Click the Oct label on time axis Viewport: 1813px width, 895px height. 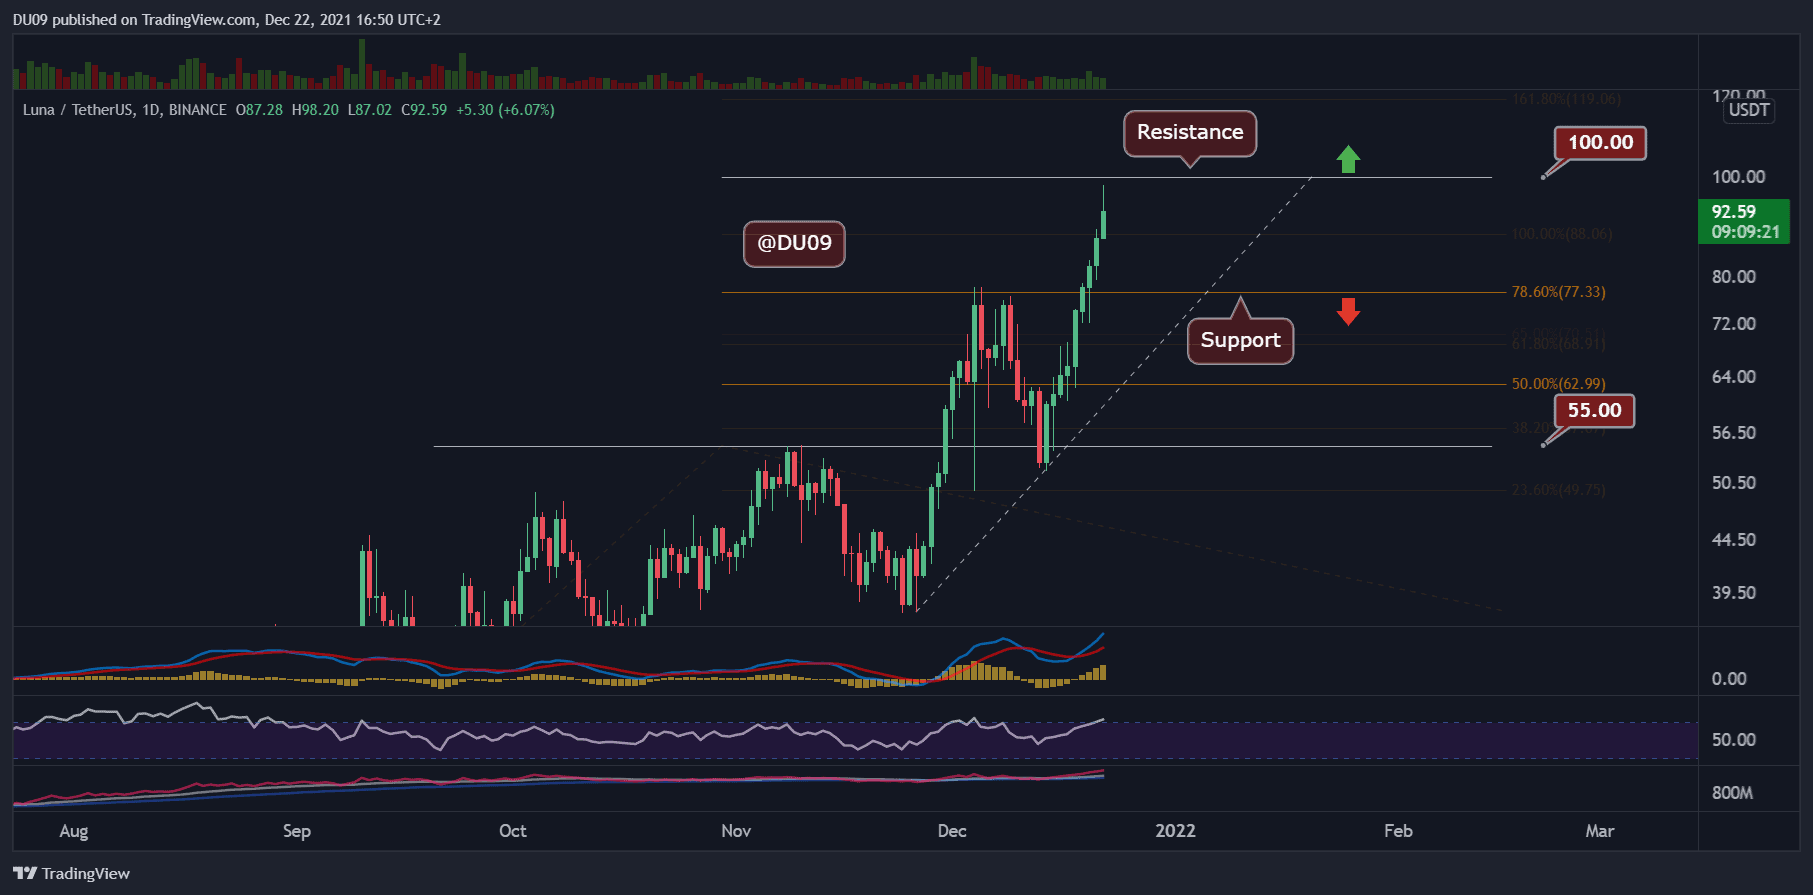point(513,831)
